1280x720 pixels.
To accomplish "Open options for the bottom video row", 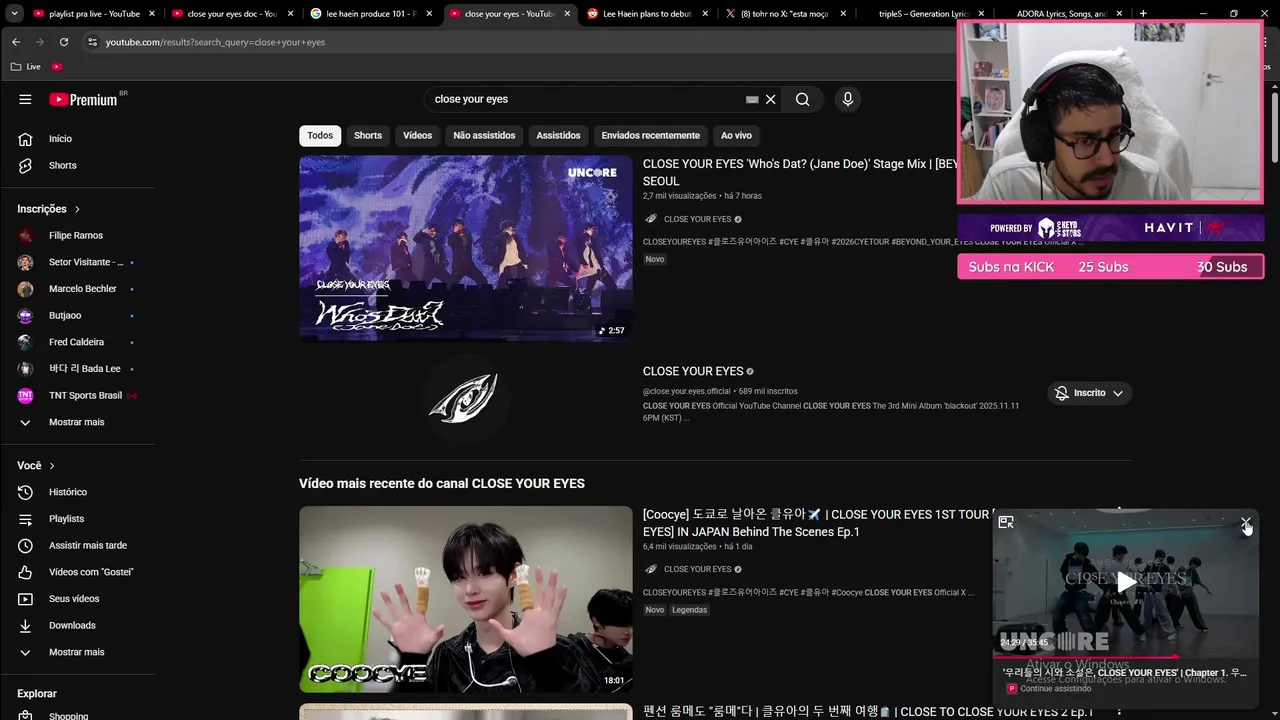I will tap(1119, 711).
